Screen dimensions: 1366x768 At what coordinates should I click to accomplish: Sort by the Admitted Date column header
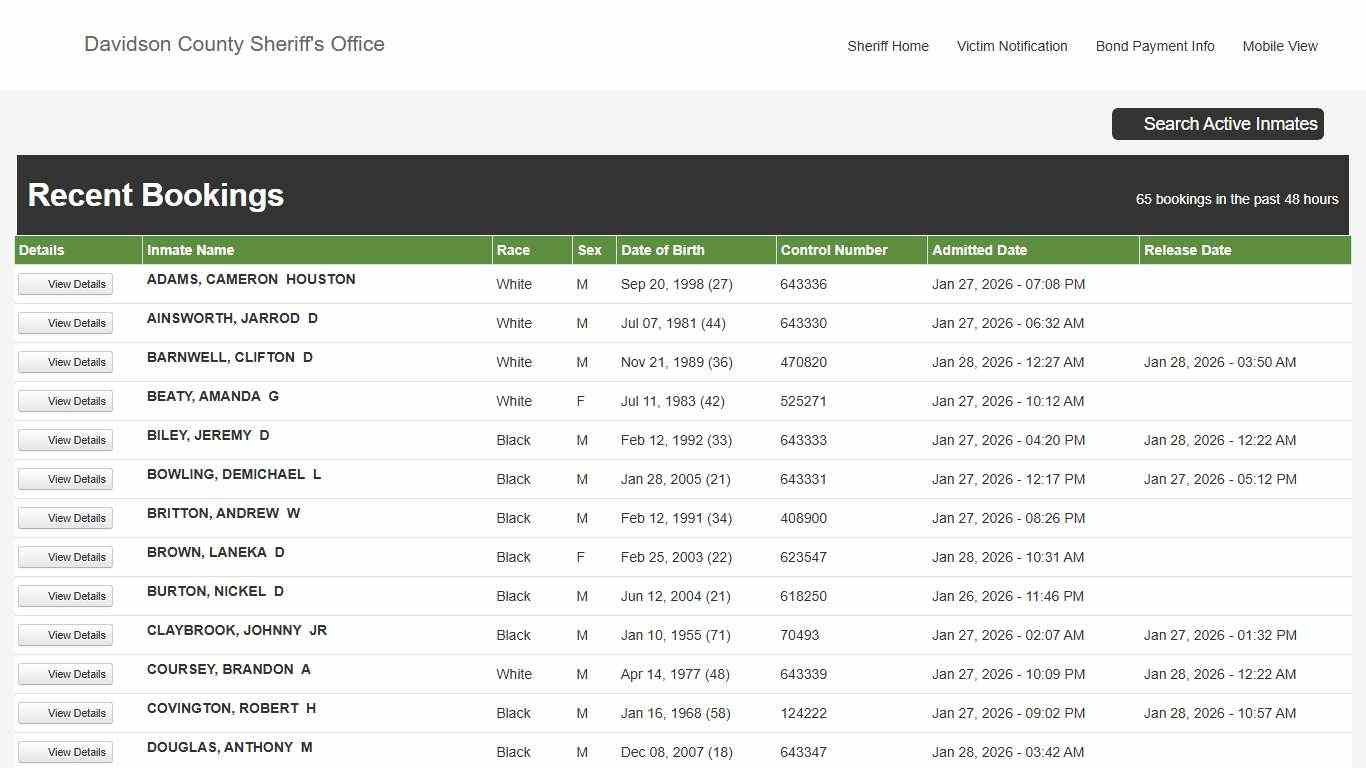pyautogui.click(x=980, y=250)
